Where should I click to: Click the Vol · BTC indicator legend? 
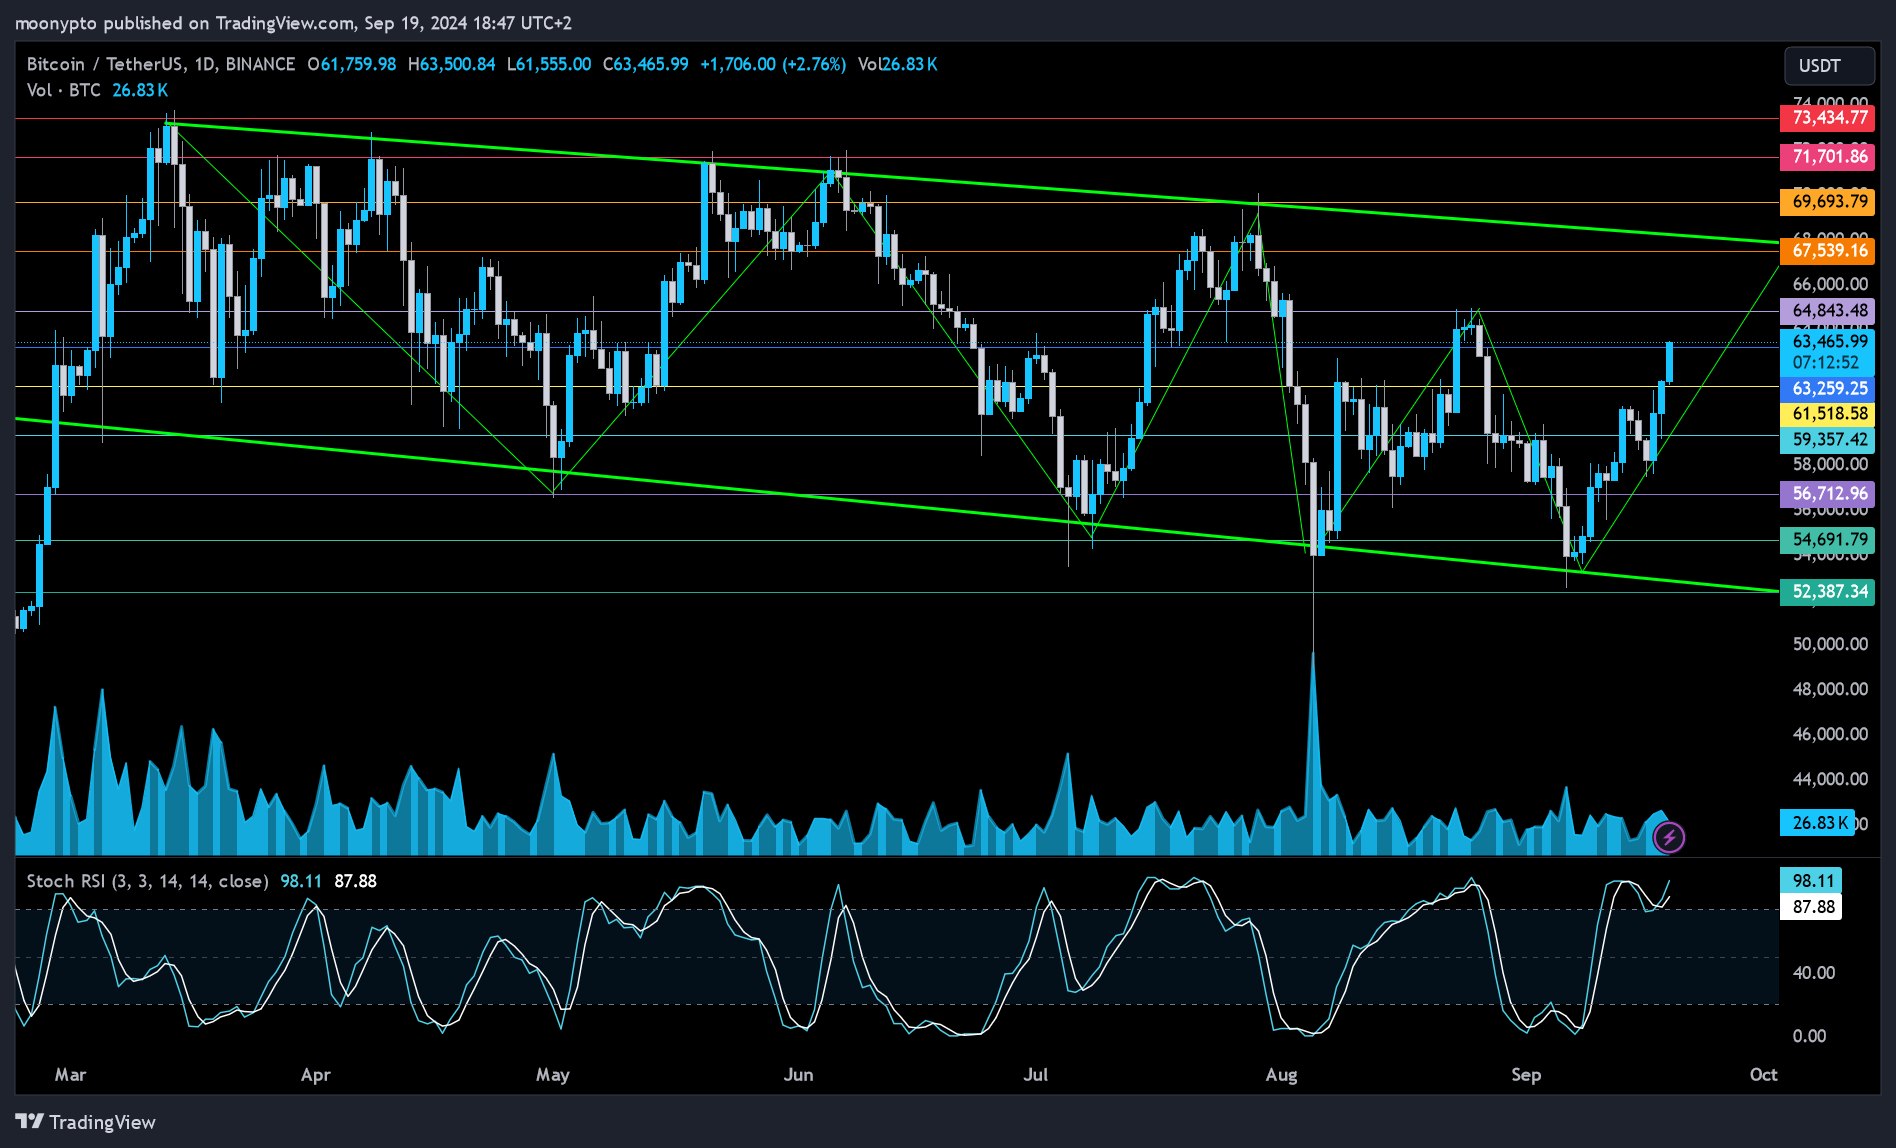click(x=63, y=90)
